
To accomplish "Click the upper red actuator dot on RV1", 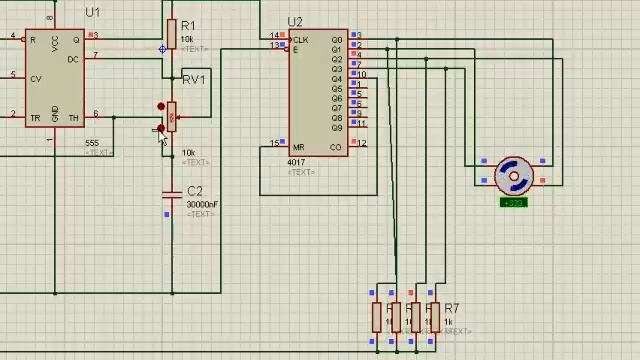I will click(161, 107).
